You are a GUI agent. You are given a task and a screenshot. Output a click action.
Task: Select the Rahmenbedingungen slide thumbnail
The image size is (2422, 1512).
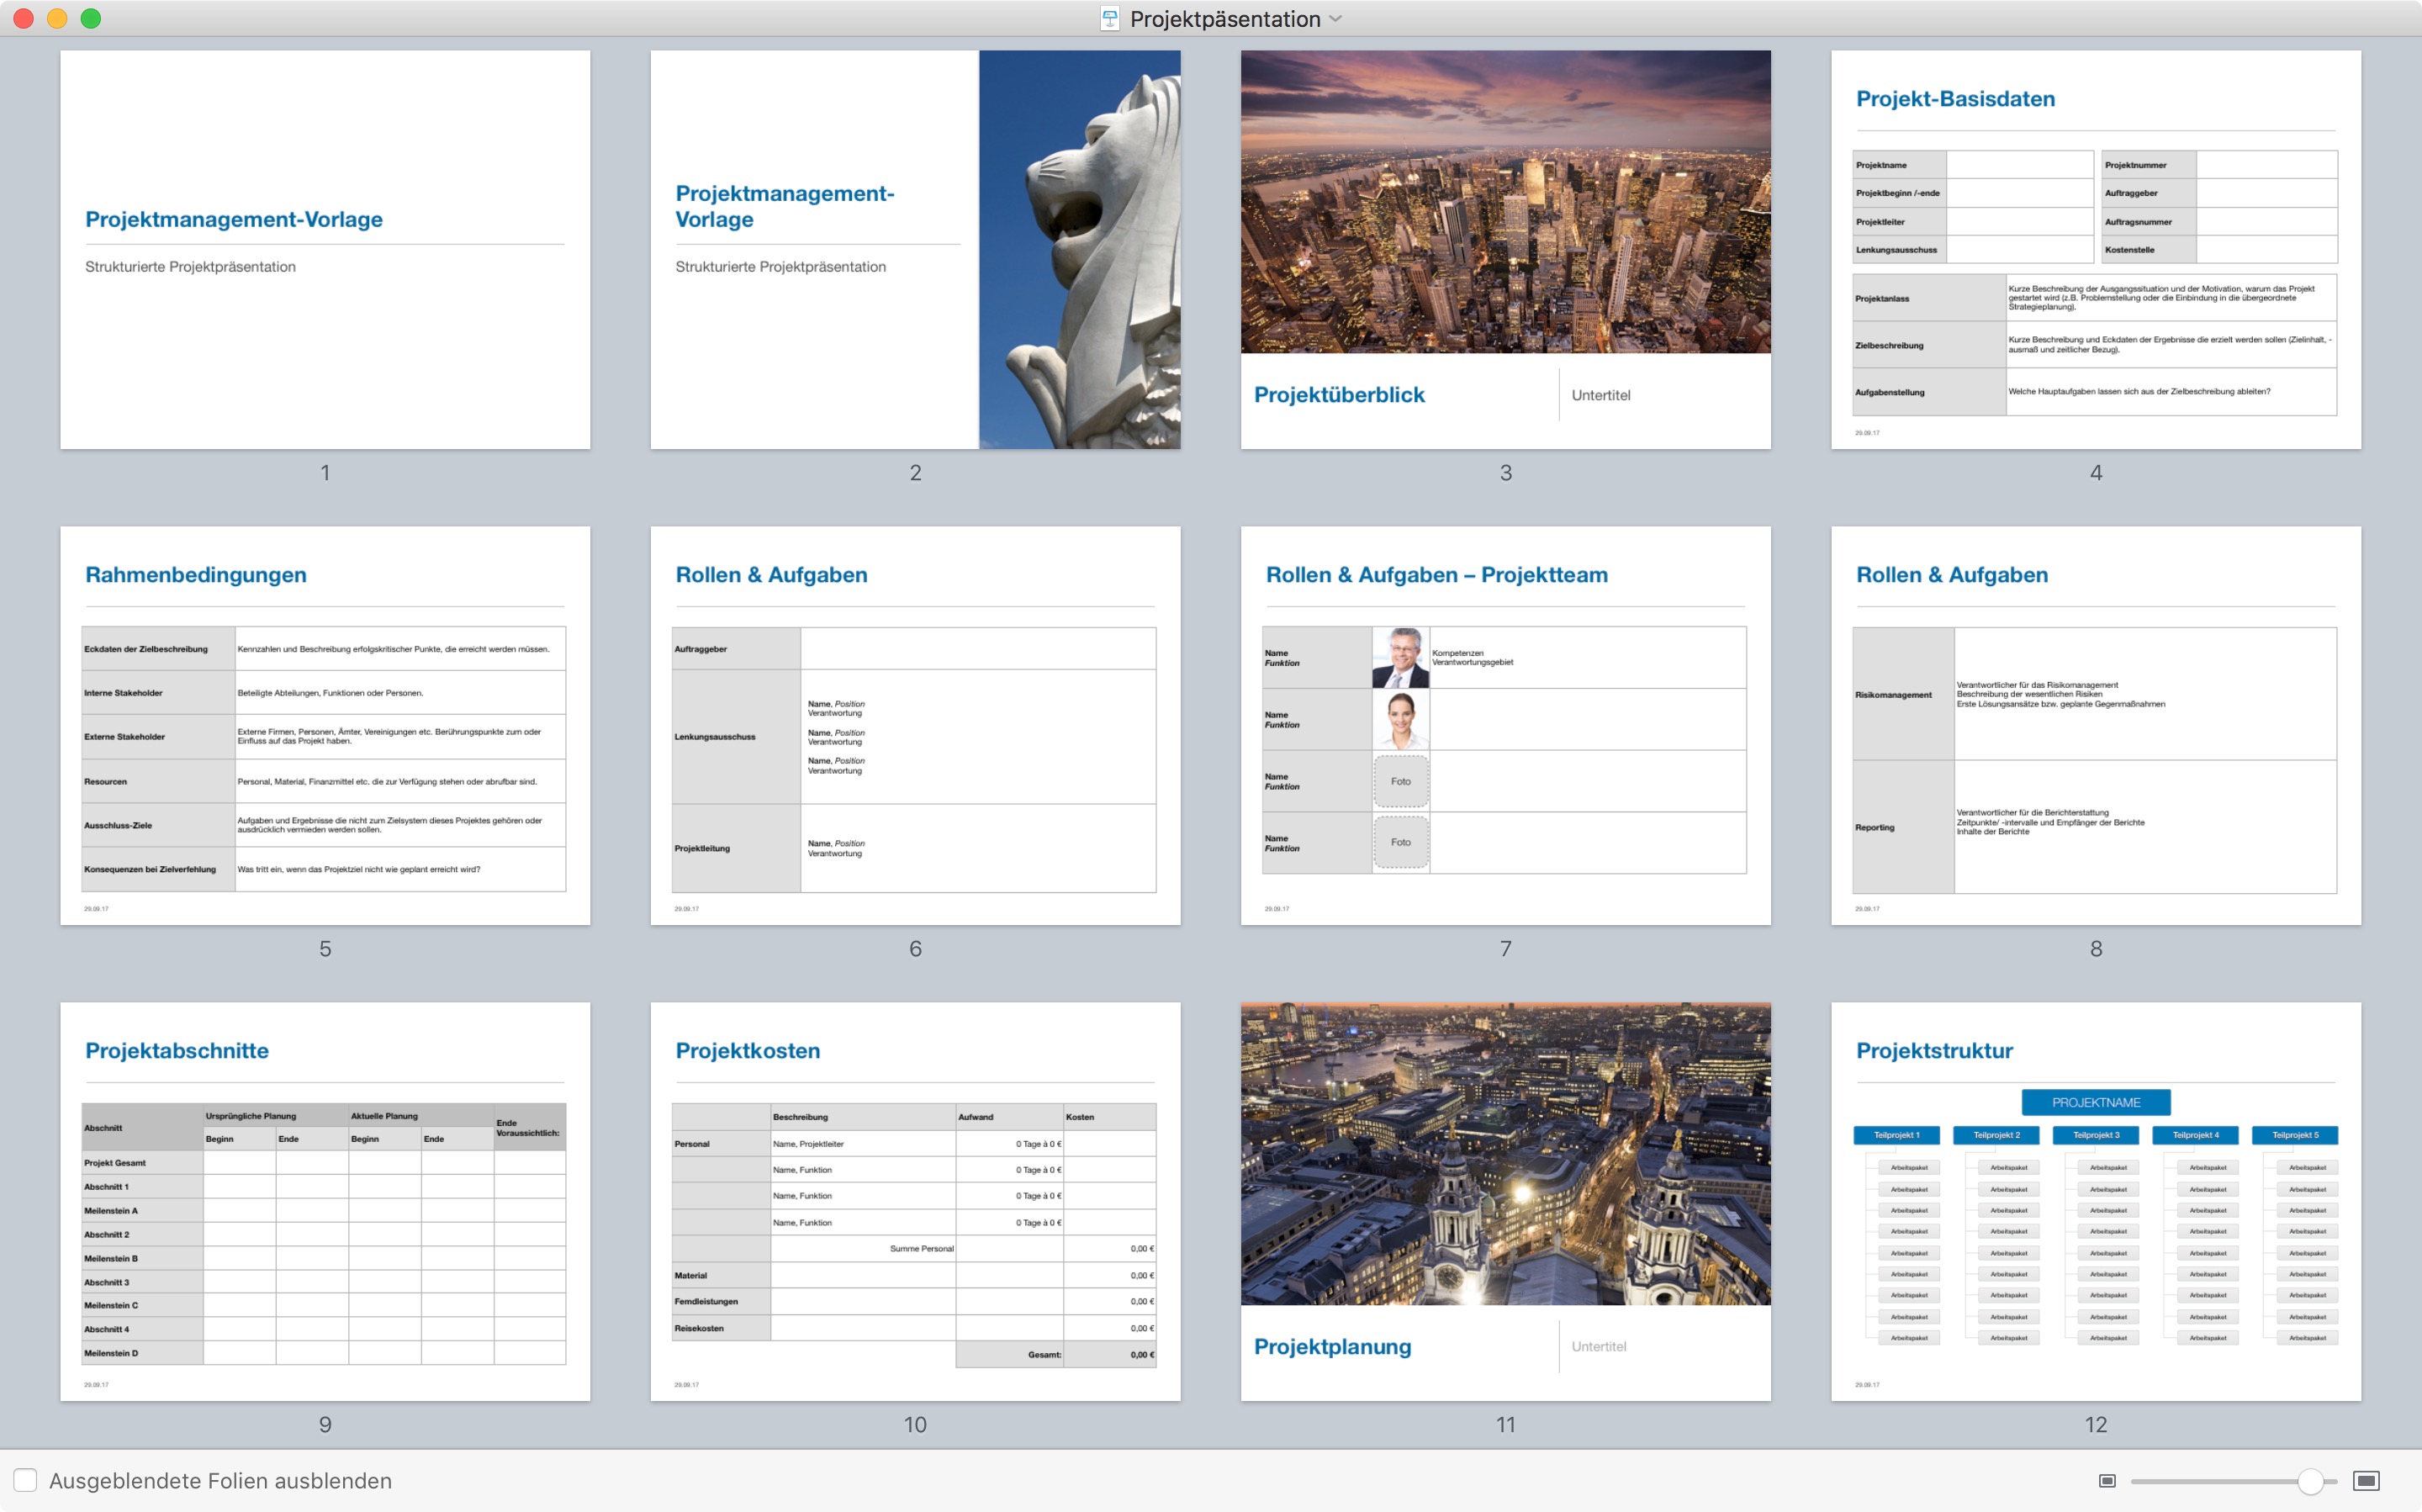(x=325, y=725)
